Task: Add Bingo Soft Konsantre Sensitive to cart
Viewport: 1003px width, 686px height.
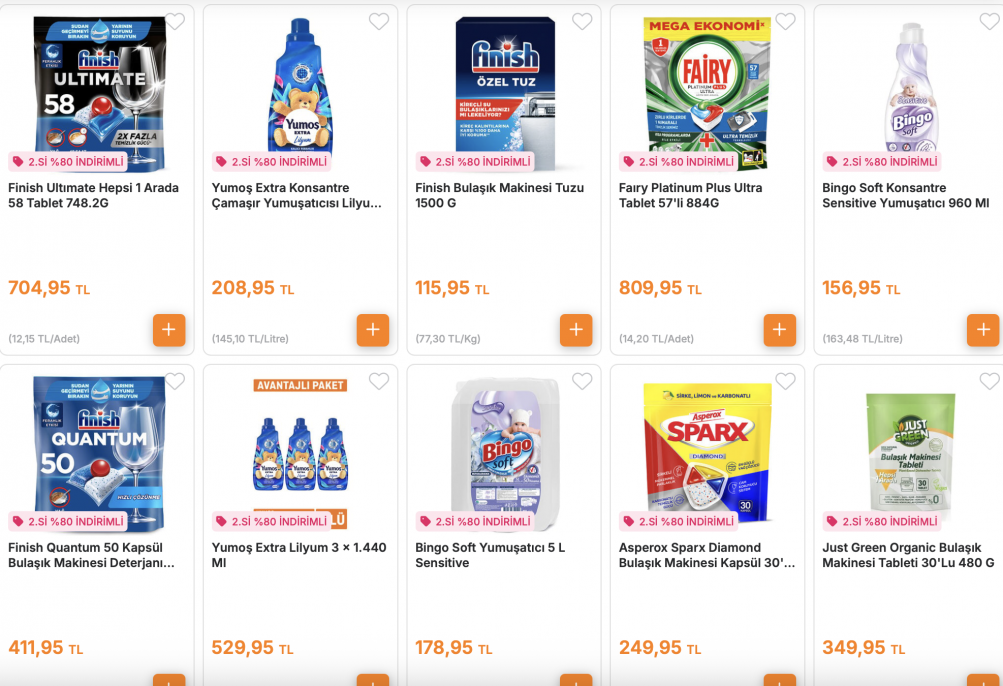Action: pos(982,330)
